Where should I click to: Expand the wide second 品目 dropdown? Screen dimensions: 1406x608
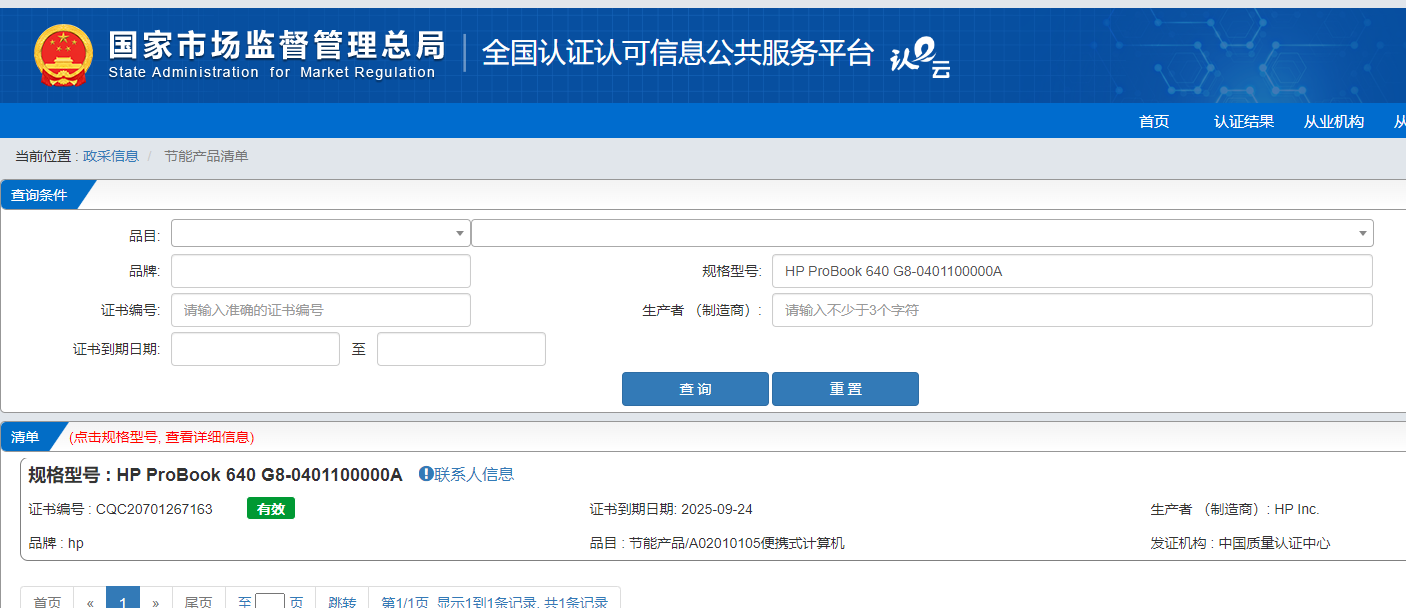coord(922,233)
